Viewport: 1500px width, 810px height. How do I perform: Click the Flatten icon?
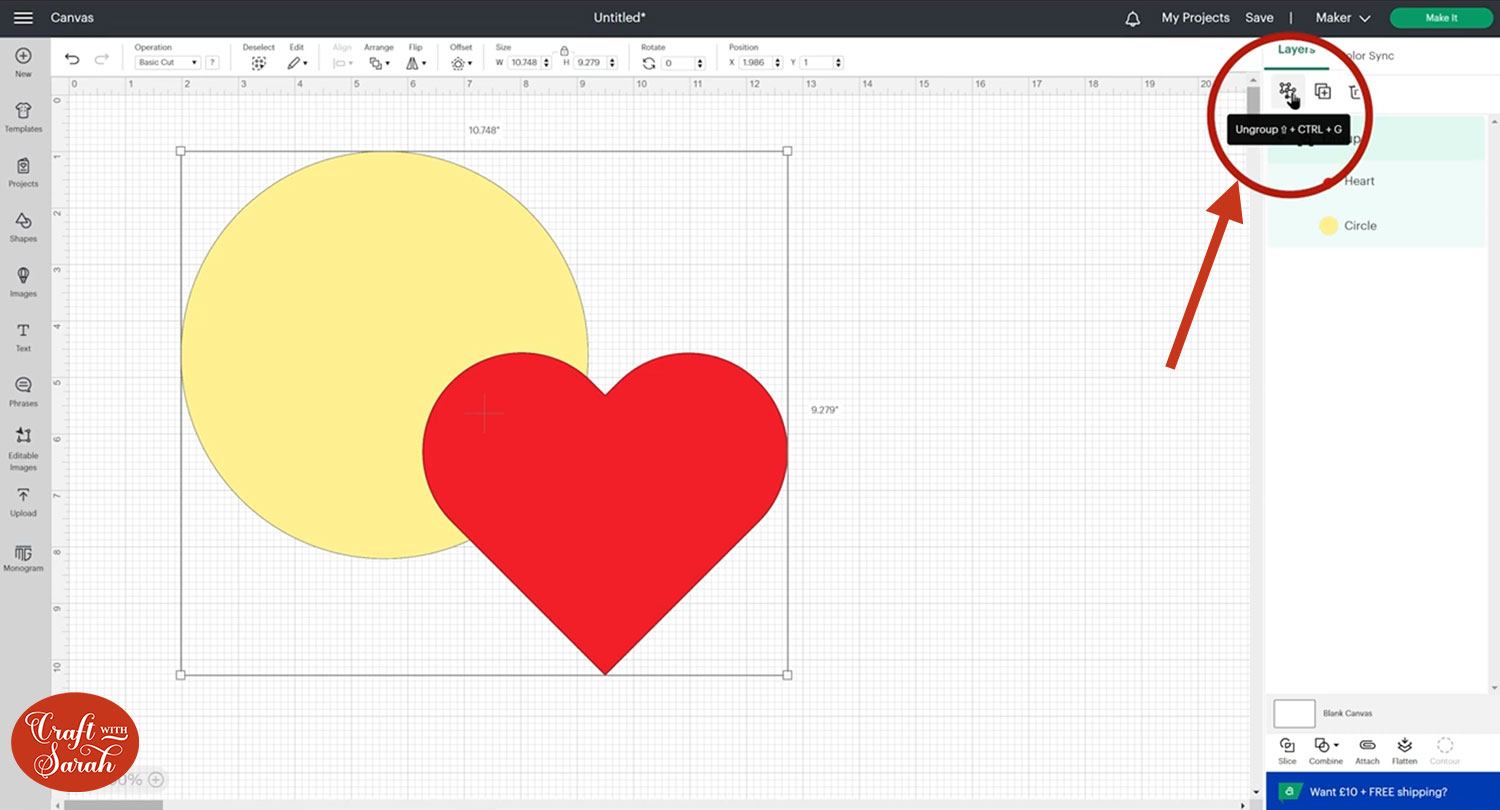coord(1404,747)
